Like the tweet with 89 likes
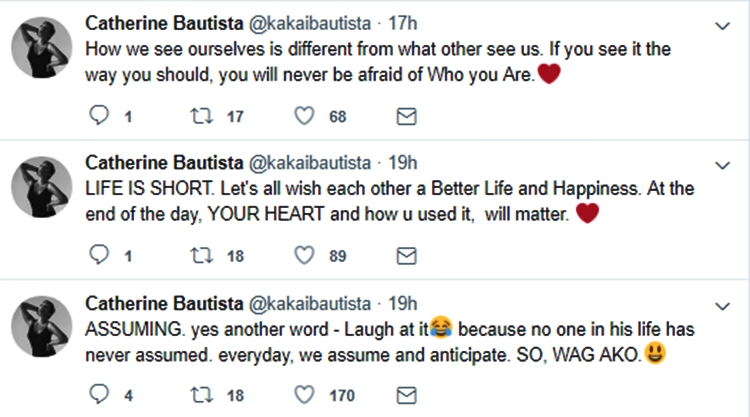This screenshot has height=417, width=750. (x=305, y=256)
